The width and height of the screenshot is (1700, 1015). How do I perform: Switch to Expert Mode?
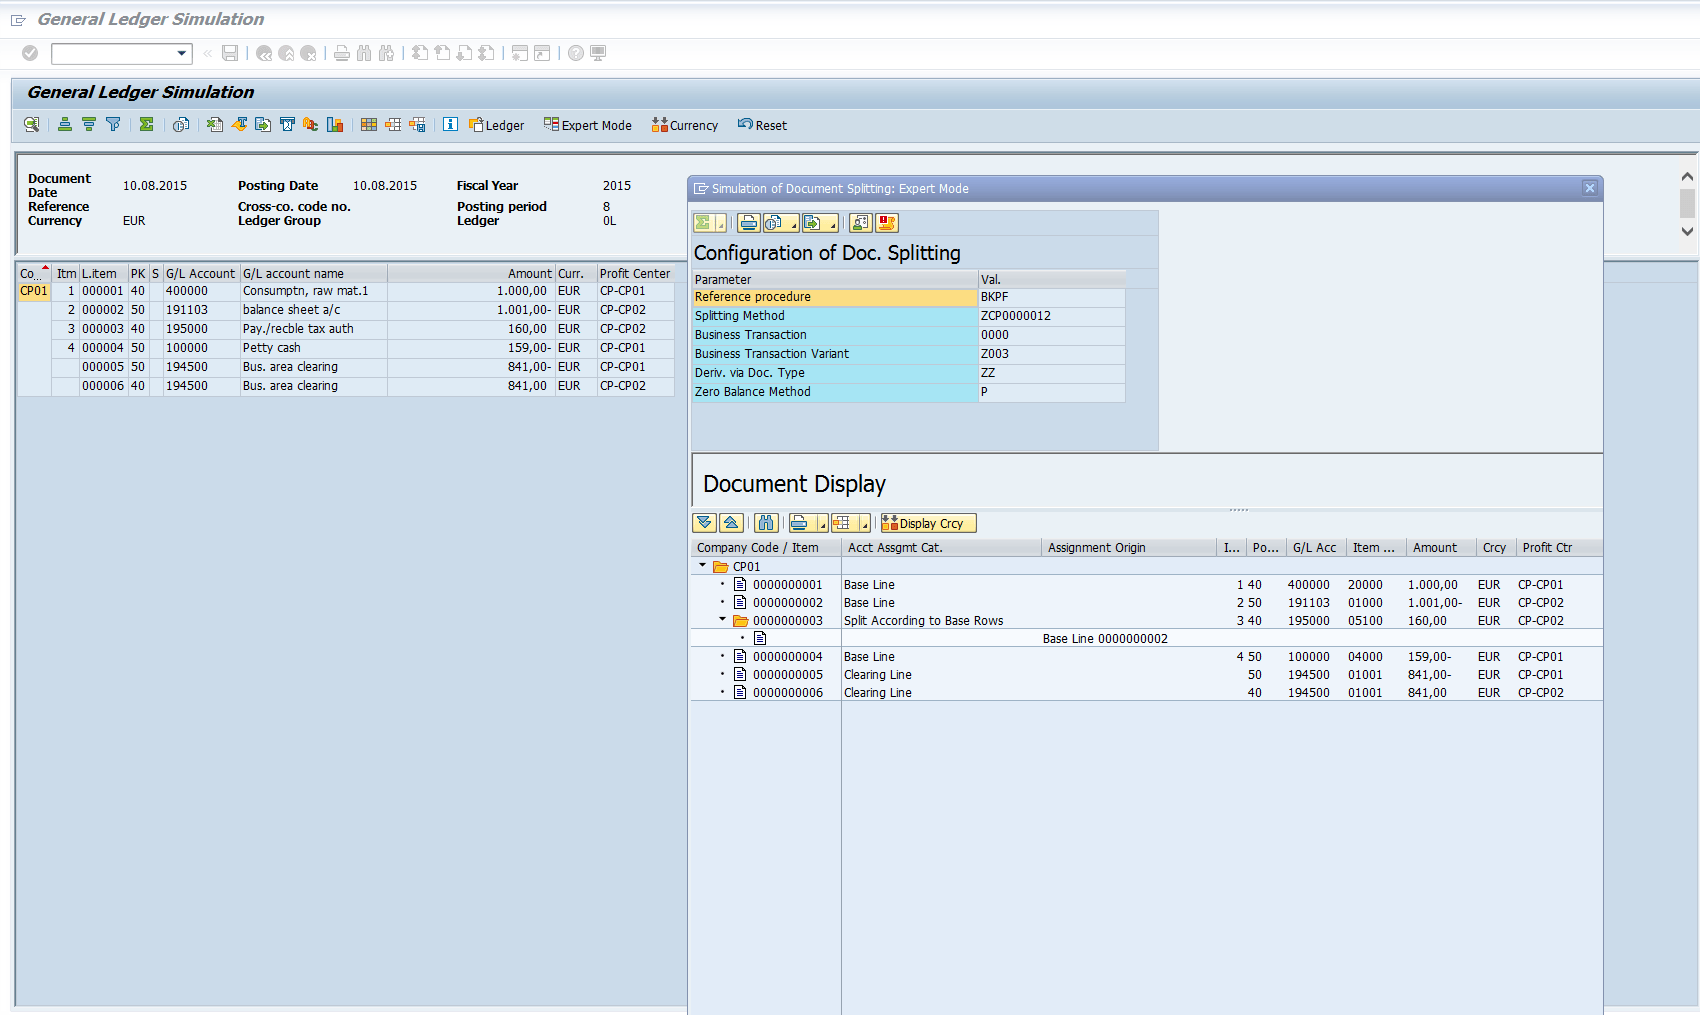587,124
